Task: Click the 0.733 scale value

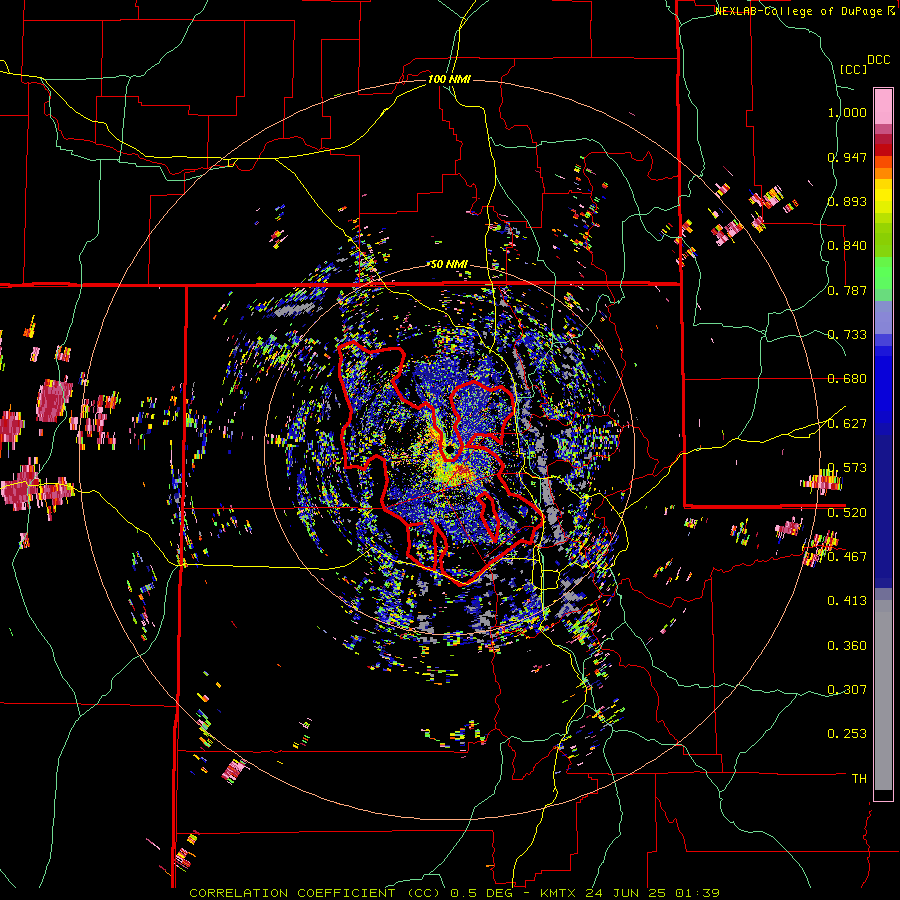Action: point(847,335)
